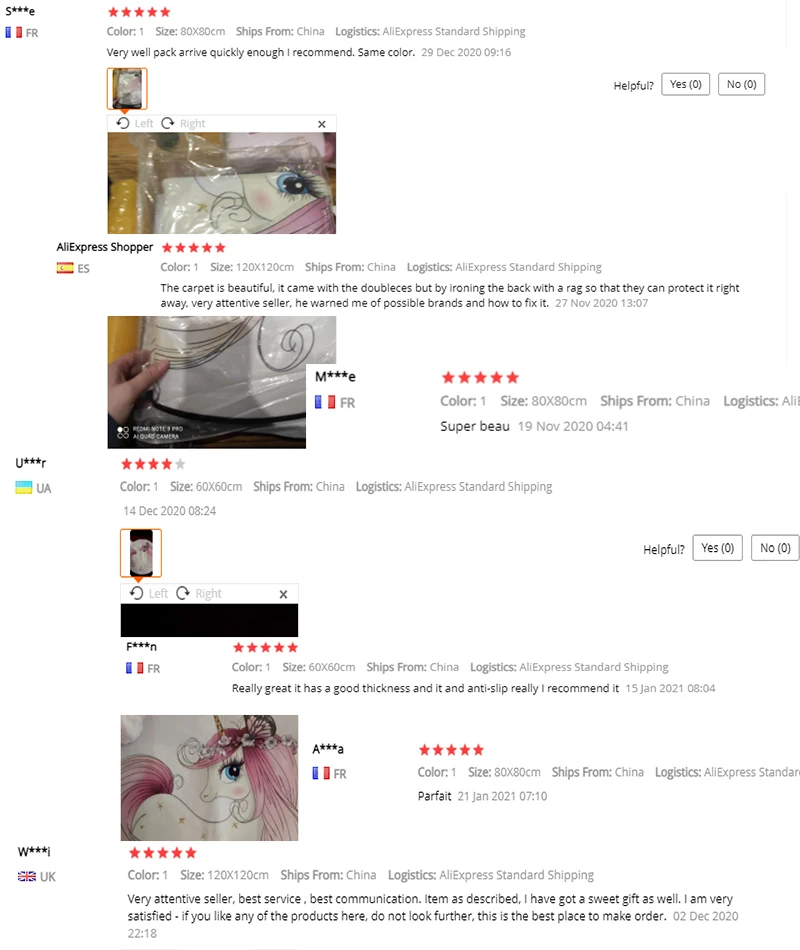This screenshot has width=800, height=950.
Task: Open U***r's small review thumbnail
Action: (141, 553)
